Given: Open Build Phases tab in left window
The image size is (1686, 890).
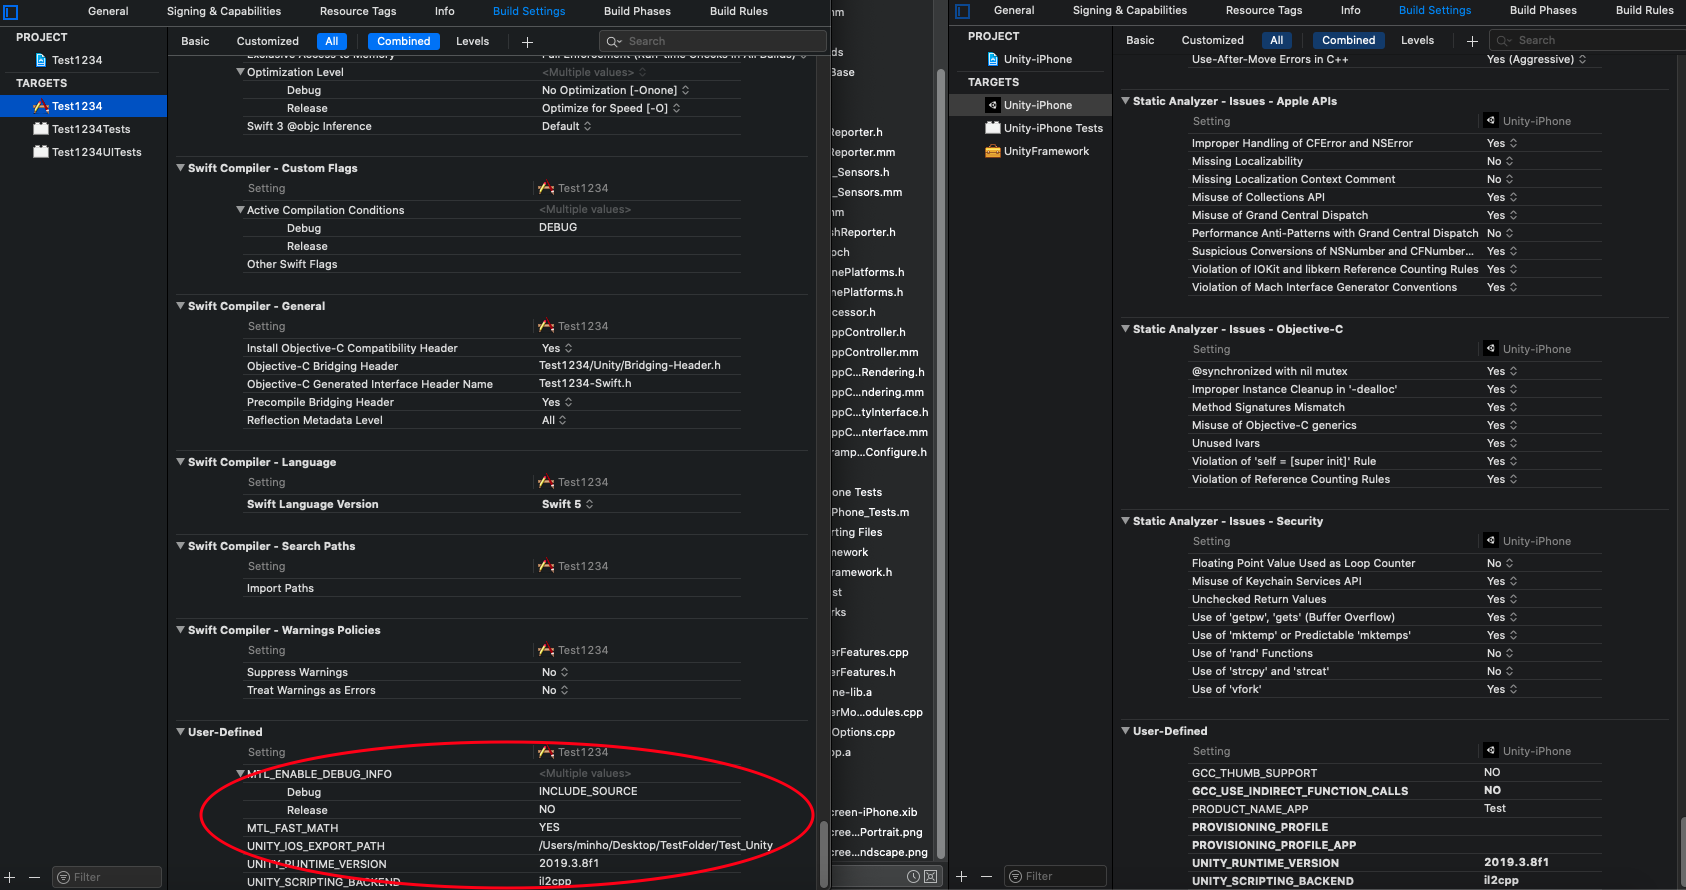Looking at the screenshot, I should pyautogui.click(x=637, y=11).
